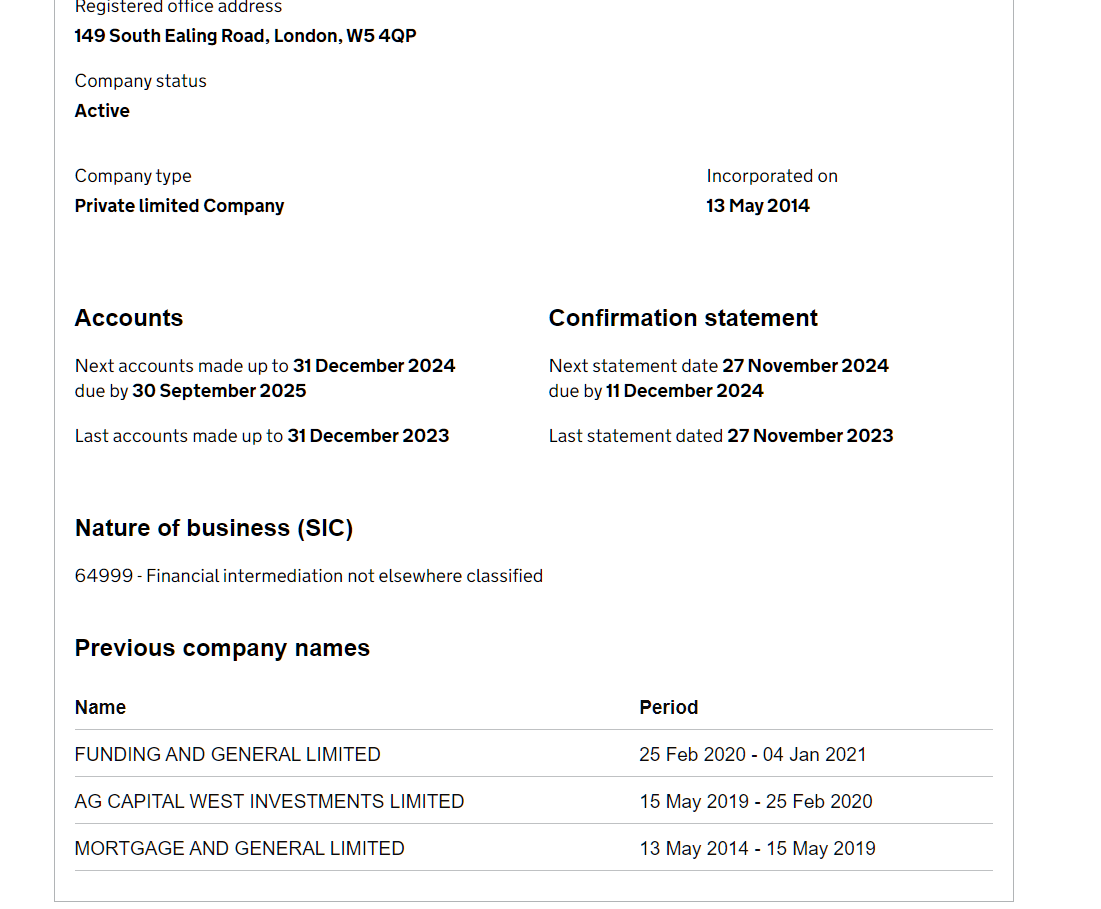Image resolution: width=1101 pixels, height=909 pixels.
Task: Select accounts due date 30 September 2025
Action: coord(219,391)
